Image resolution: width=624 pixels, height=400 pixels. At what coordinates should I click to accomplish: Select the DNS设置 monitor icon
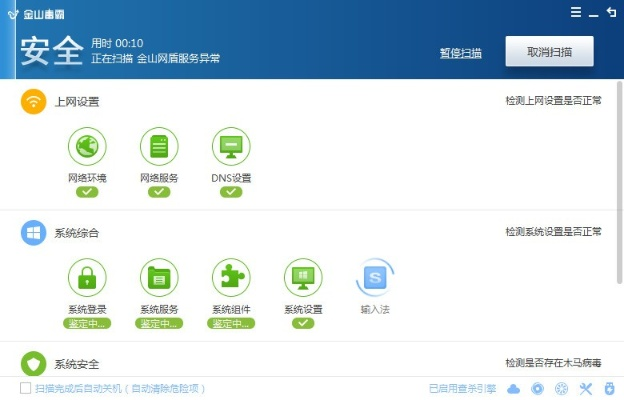click(231, 146)
